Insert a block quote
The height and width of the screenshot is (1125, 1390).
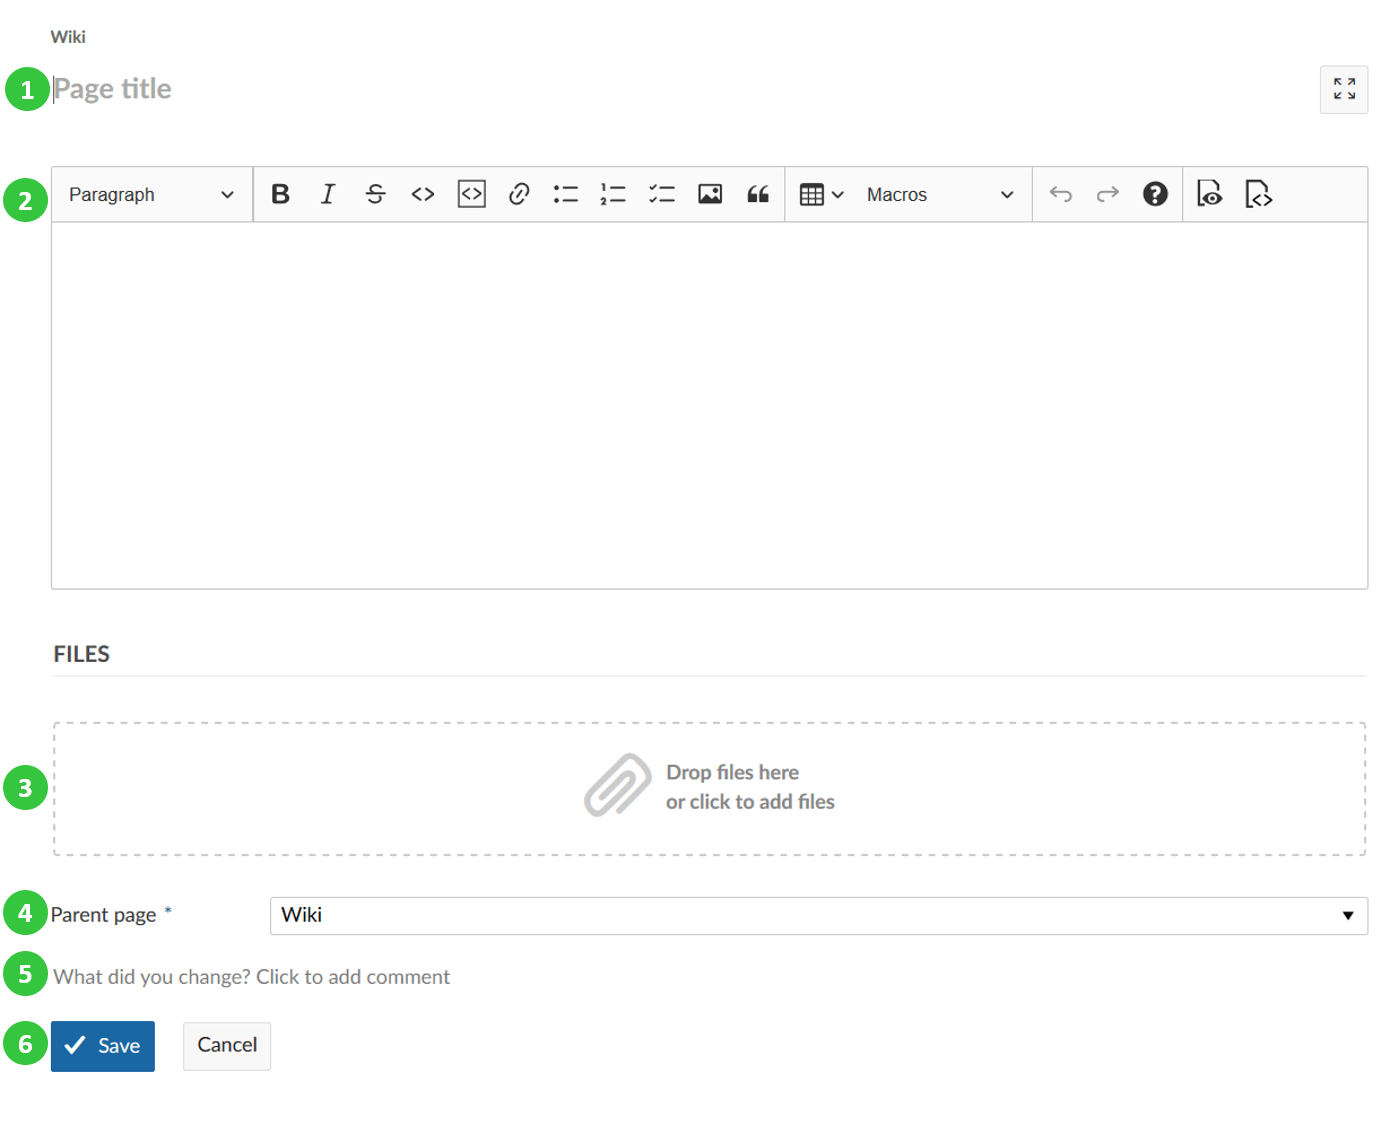point(758,194)
